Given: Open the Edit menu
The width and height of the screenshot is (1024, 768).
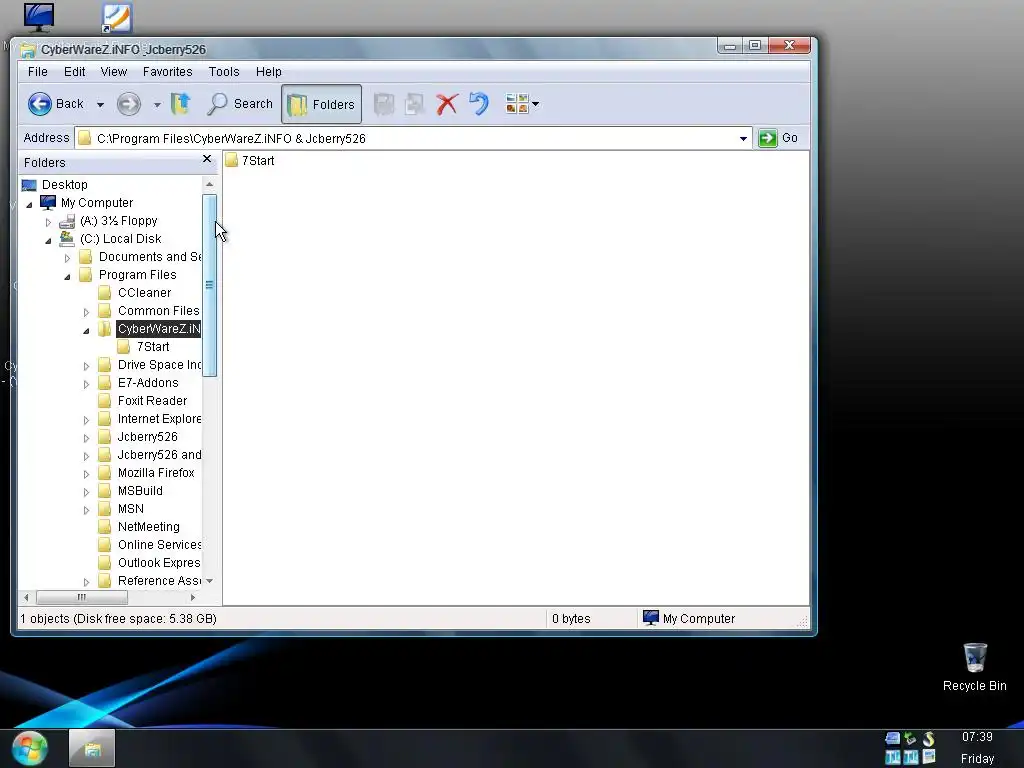Looking at the screenshot, I should [74, 72].
